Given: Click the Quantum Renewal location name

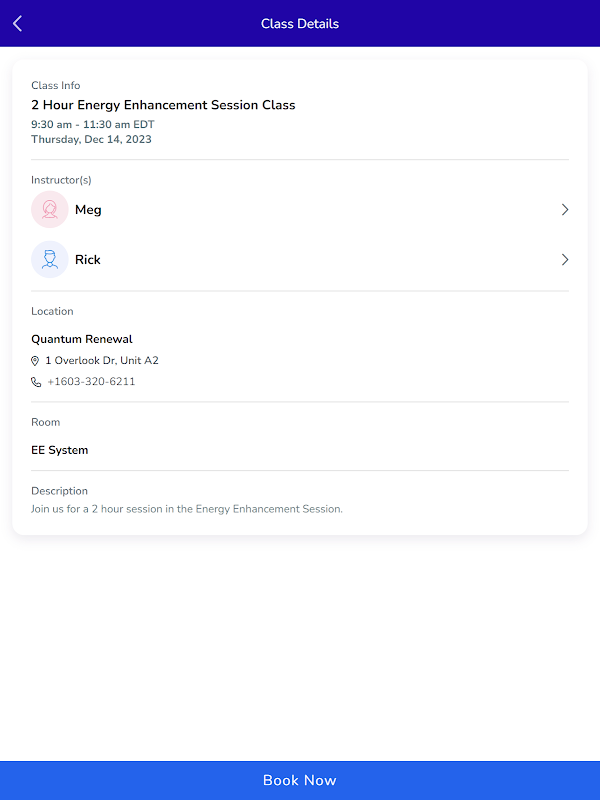Looking at the screenshot, I should pyautogui.click(x=82, y=339).
